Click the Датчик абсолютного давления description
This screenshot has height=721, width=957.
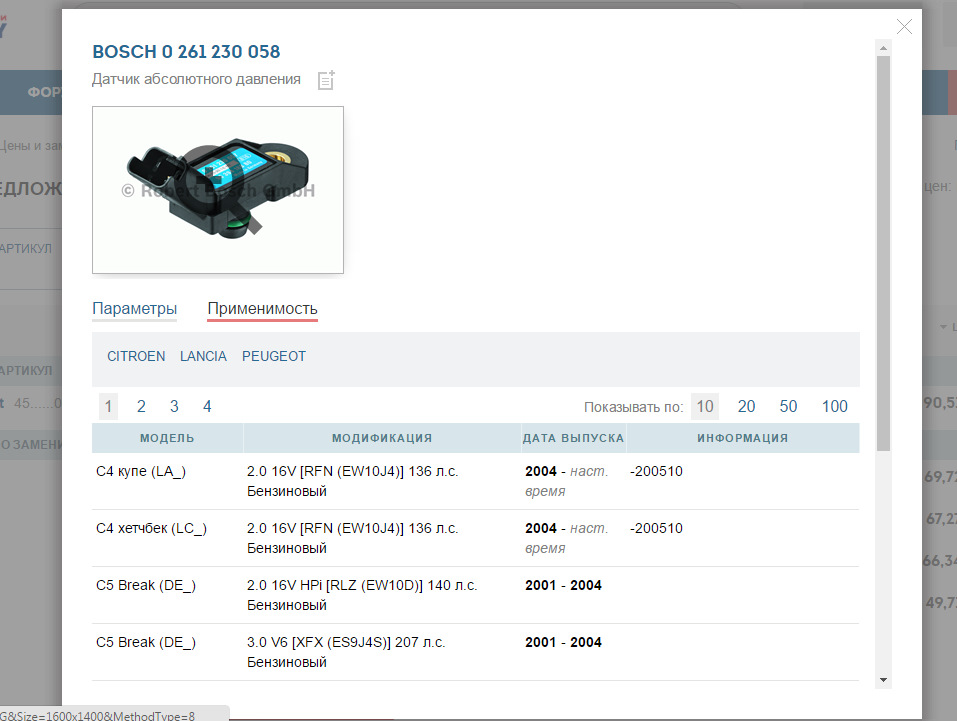[x=196, y=79]
